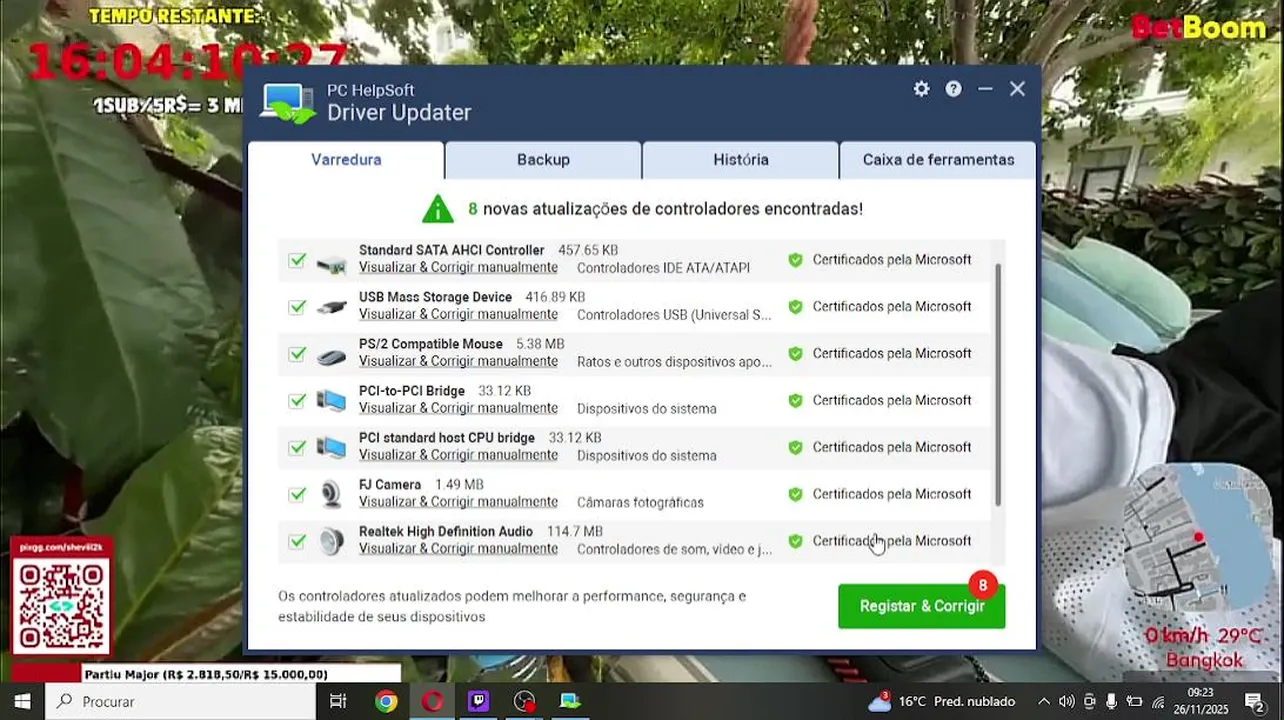Viewport: 1284px width, 720px height.
Task: Click Visualizar & Corrigir manualmente for SATA AHCI Controller
Action: 458,268
